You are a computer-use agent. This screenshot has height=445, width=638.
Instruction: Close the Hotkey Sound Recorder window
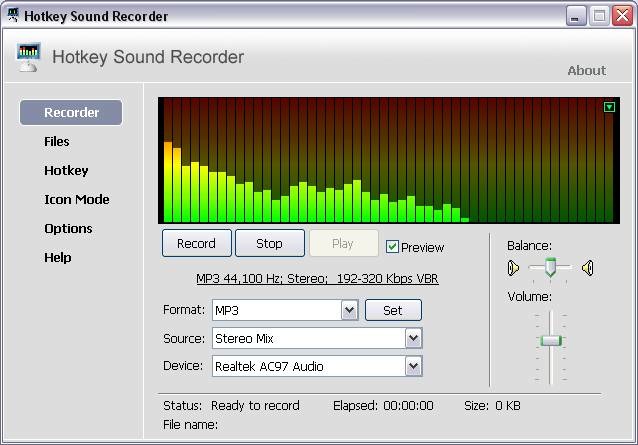point(623,16)
